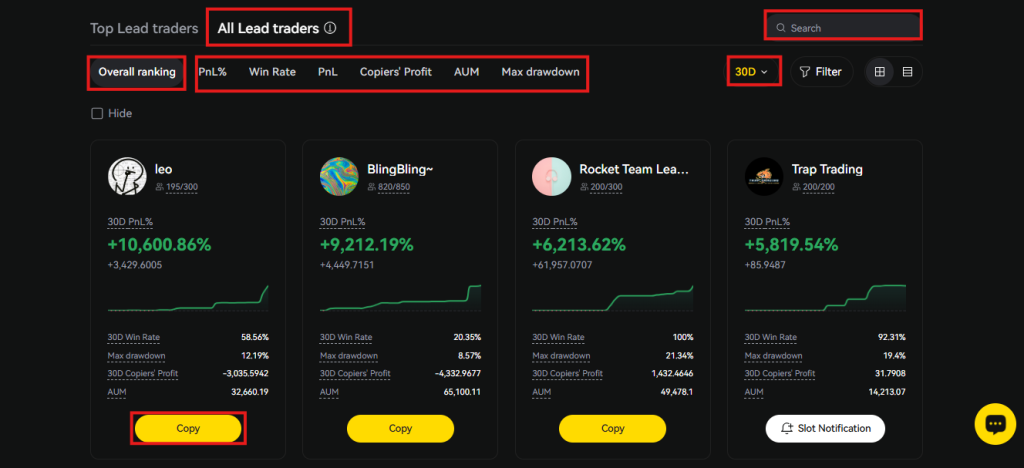
Task: Open Trap Trading profile avatar
Action: pos(764,176)
